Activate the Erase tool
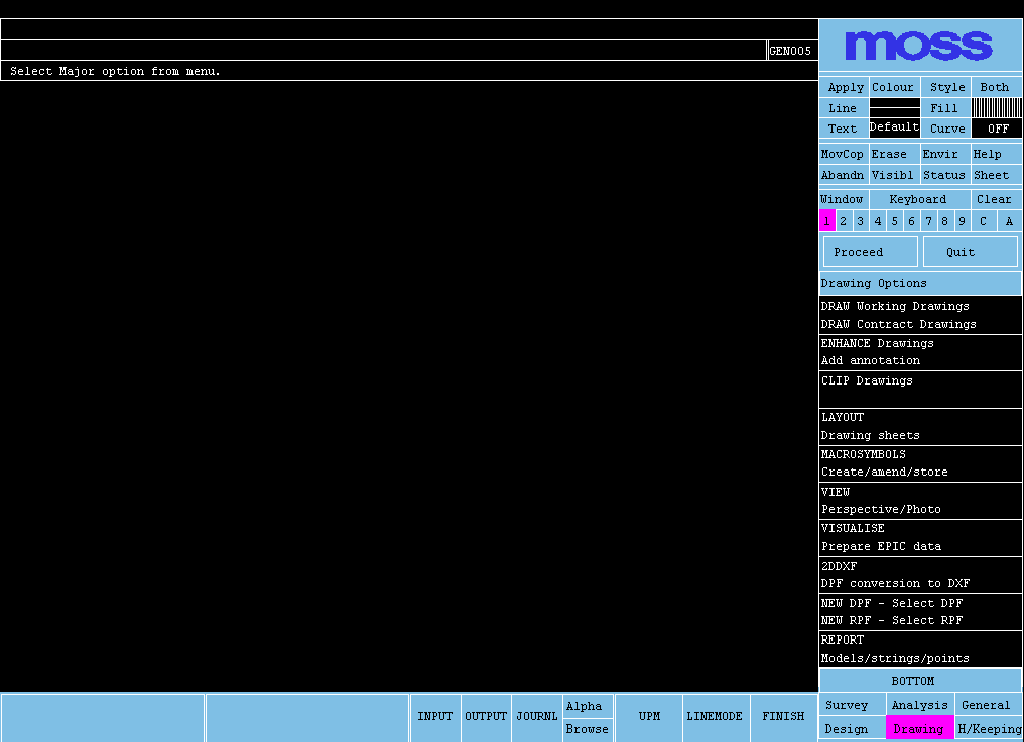 click(x=889, y=154)
